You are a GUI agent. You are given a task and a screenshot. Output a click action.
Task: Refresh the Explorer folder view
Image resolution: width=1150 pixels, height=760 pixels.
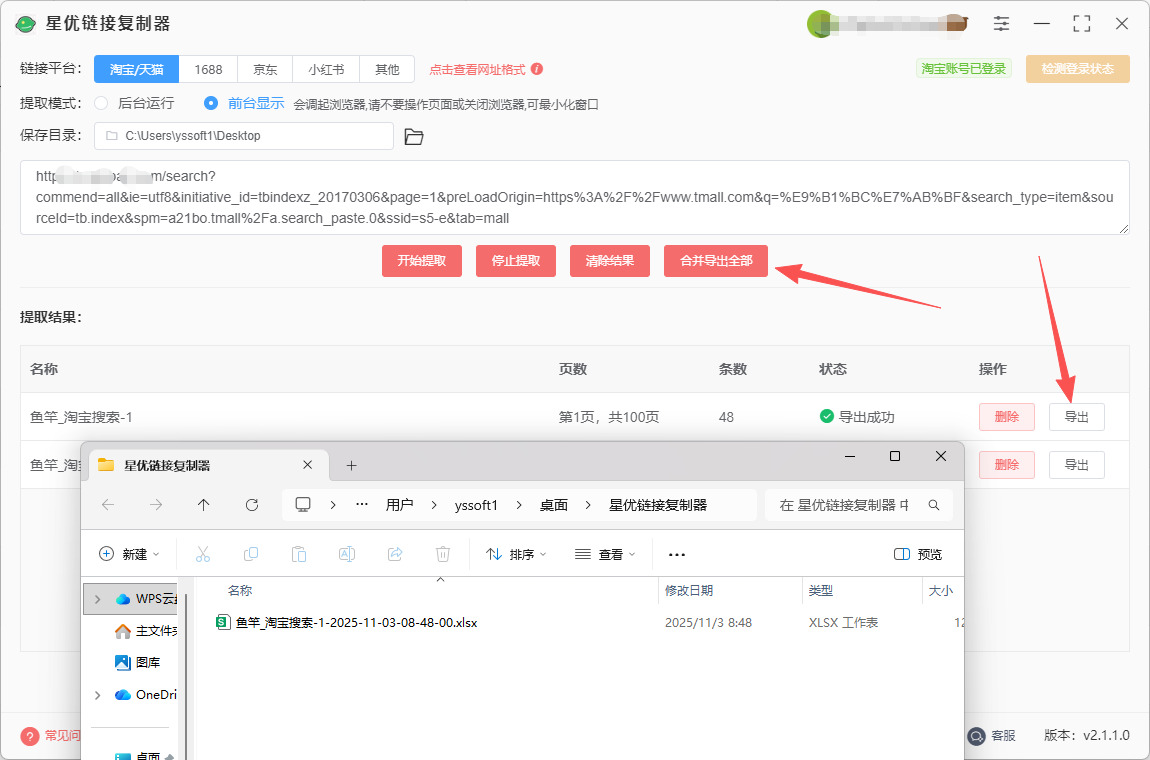(252, 505)
